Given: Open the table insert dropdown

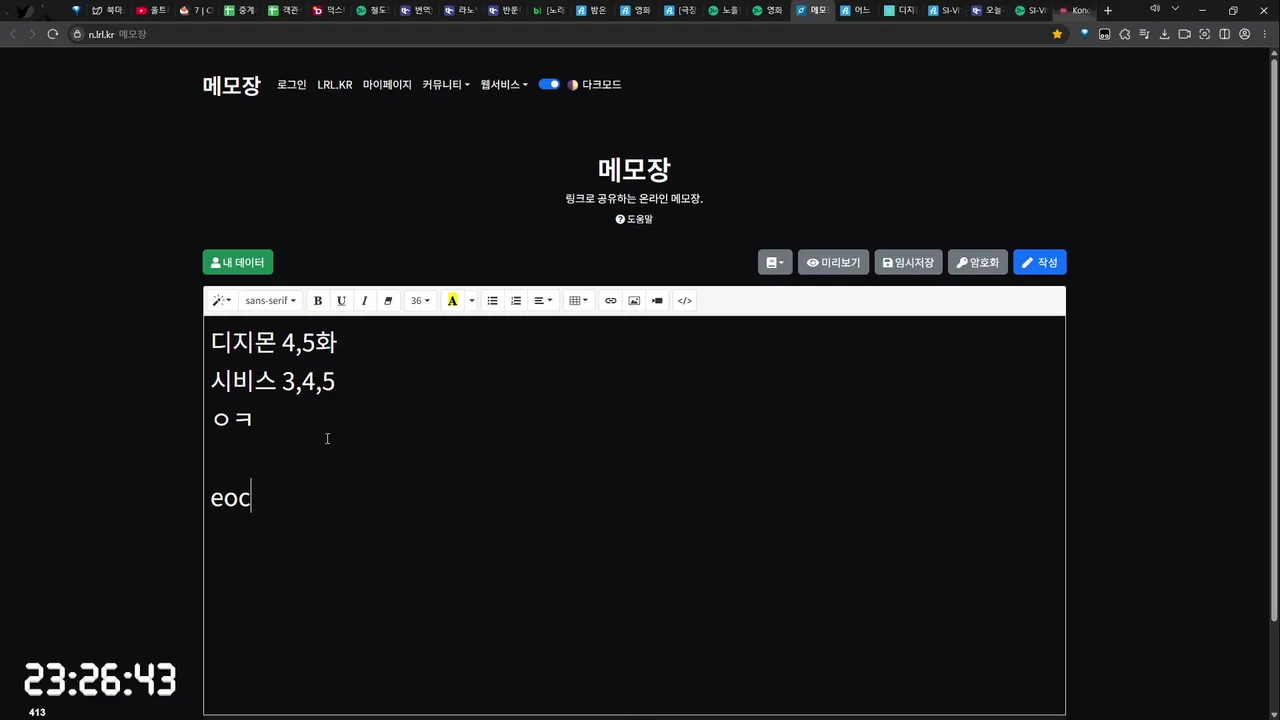Looking at the screenshot, I should click(x=578, y=301).
